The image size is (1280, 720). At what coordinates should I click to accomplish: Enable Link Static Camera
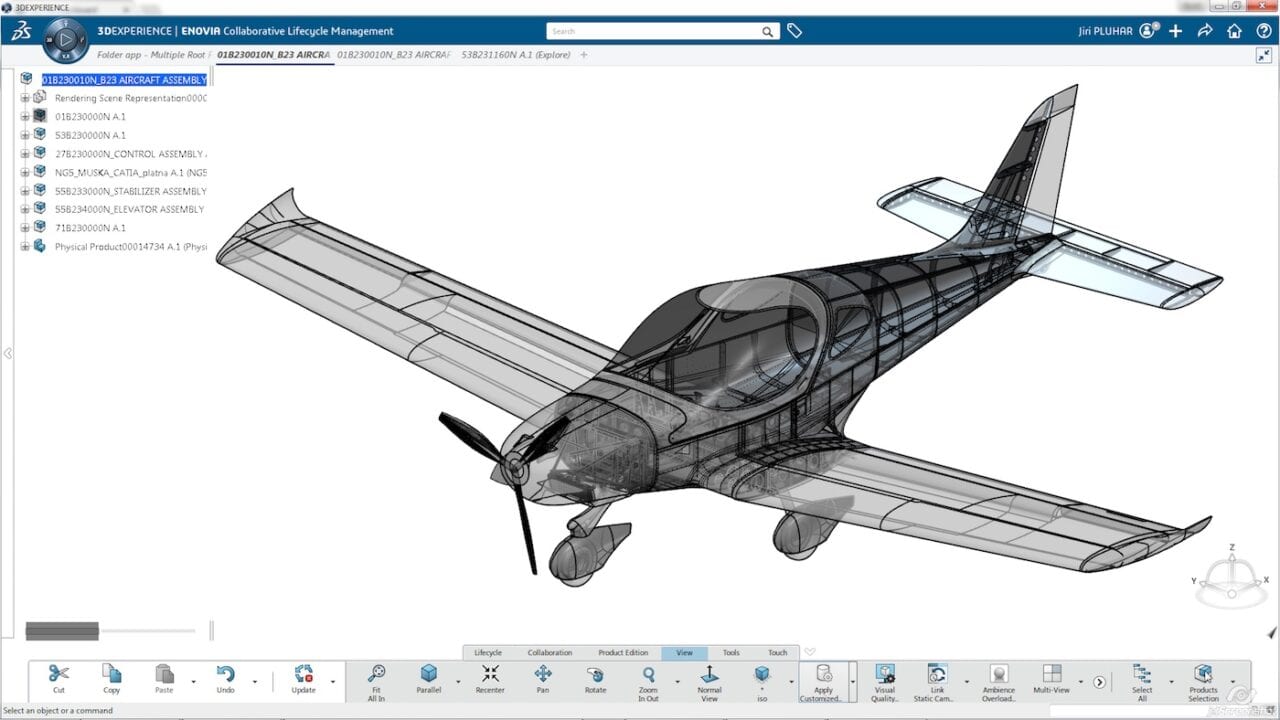[937, 680]
